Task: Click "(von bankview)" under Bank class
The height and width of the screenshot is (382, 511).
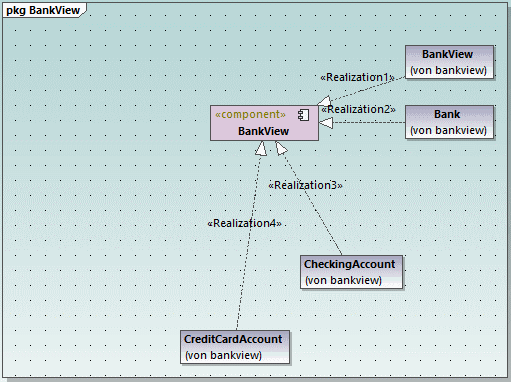Action: (448, 130)
